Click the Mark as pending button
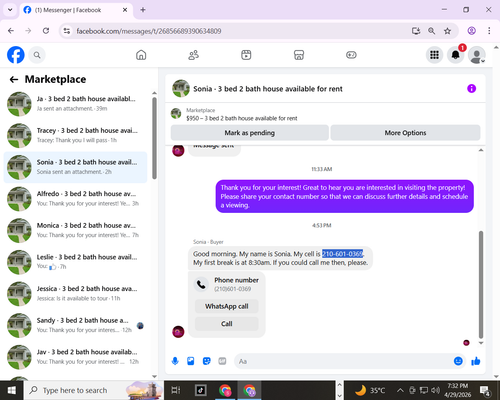The image size is (500, 400). (x=250, y=133)
